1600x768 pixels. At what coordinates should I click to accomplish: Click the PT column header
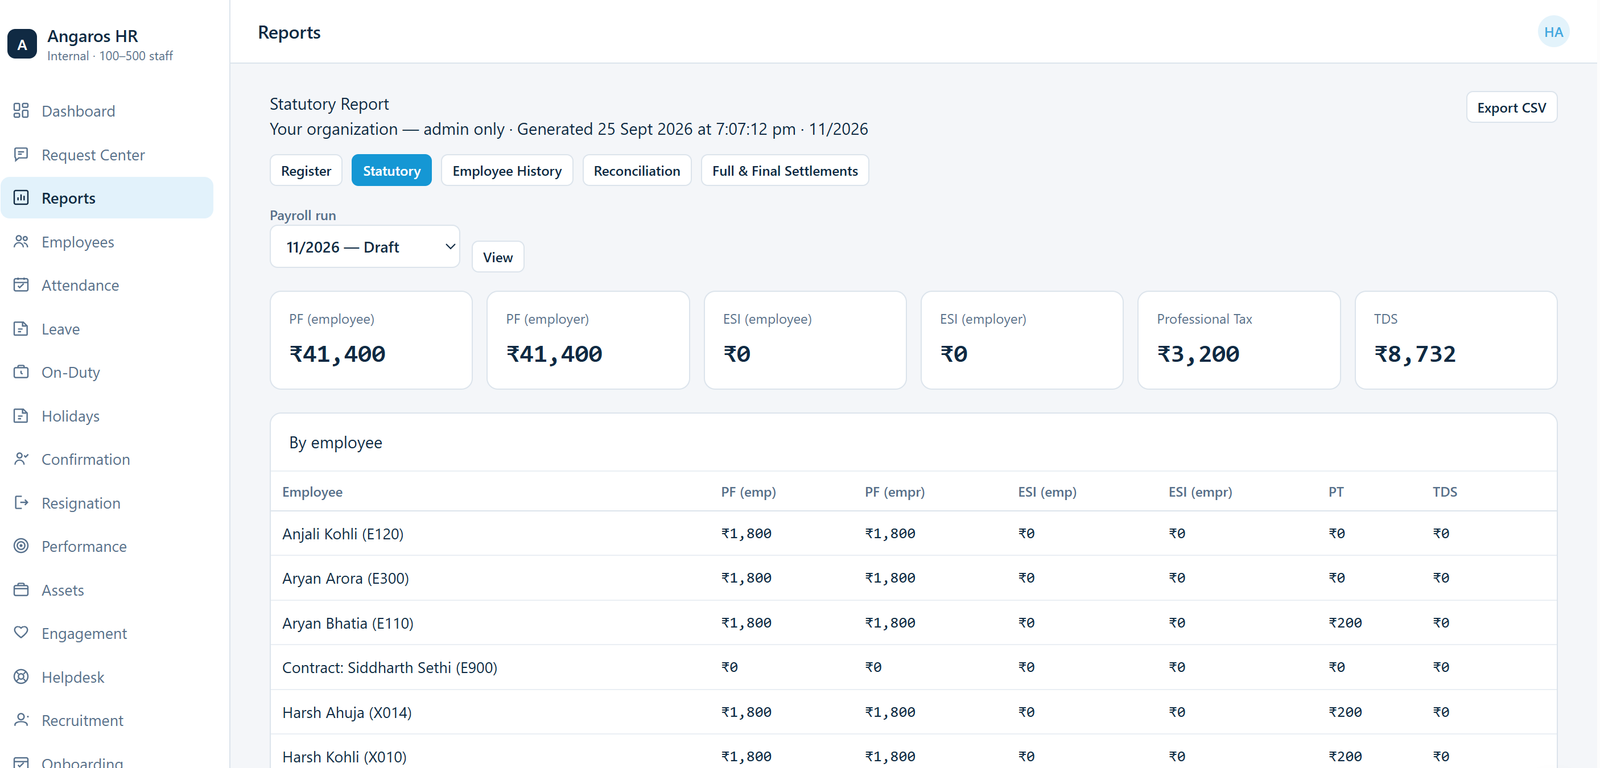click(x=1336, y=492)
